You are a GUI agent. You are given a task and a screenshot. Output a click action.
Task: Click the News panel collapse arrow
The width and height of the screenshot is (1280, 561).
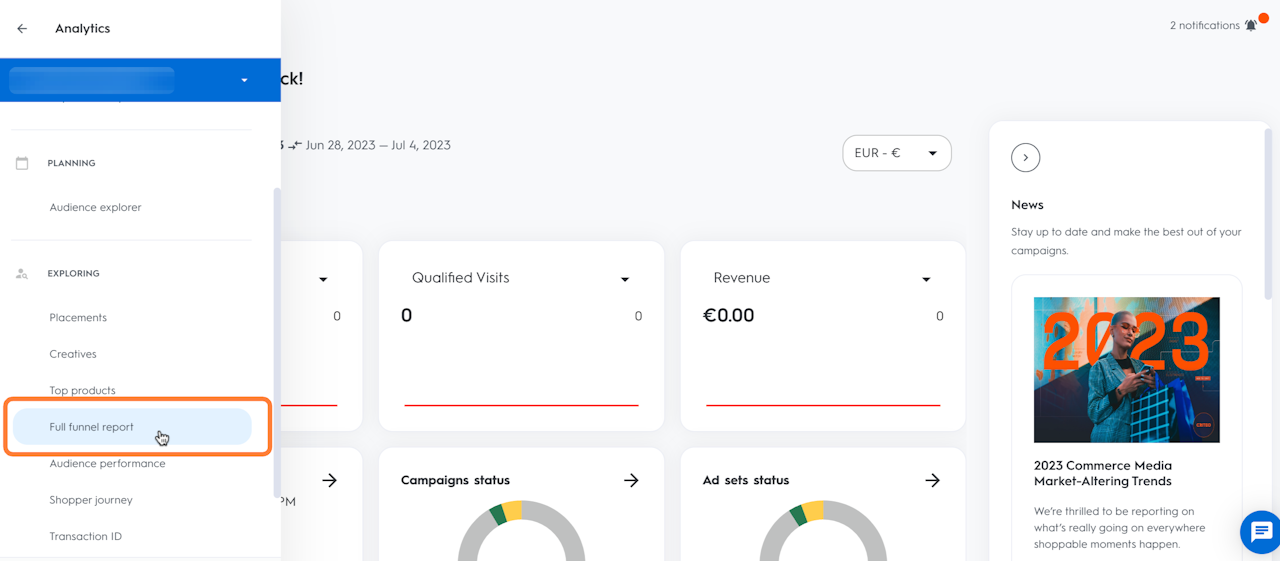1025,157
